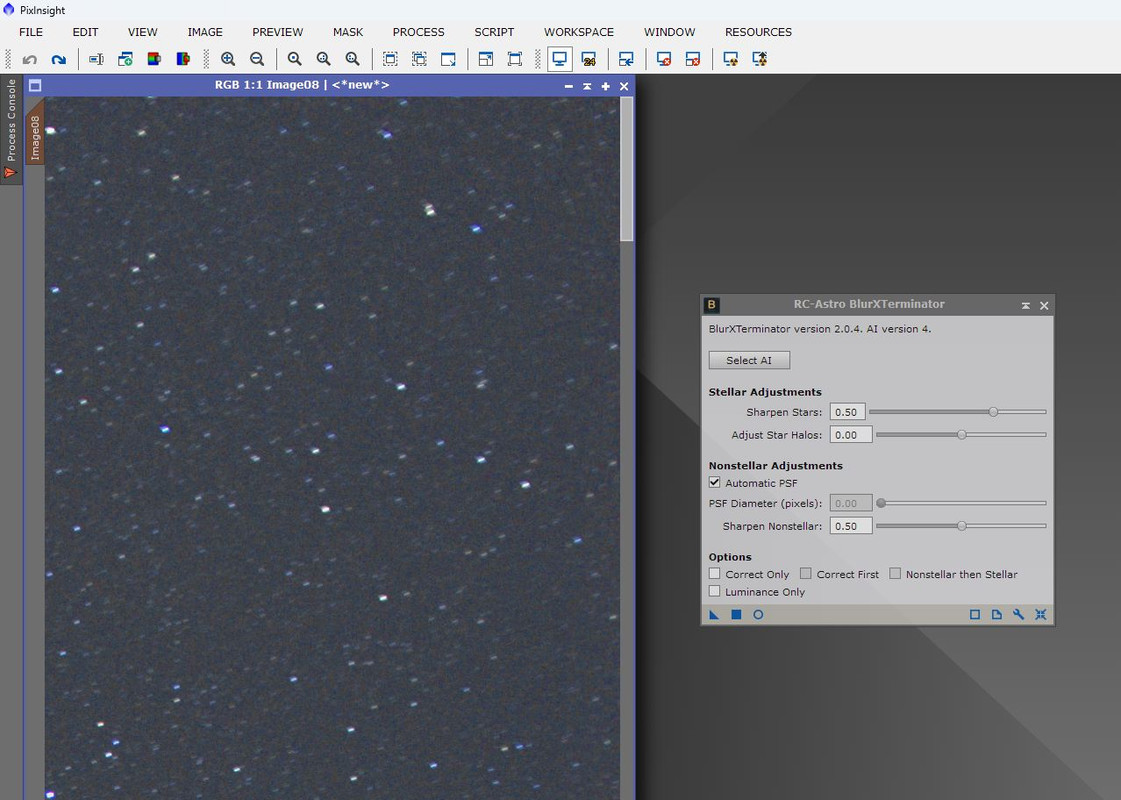Click the blue triangle apply-to-image icon in BlurXTerminator
This screenshot has height=800, width=1121.
(x=714, y=615)
